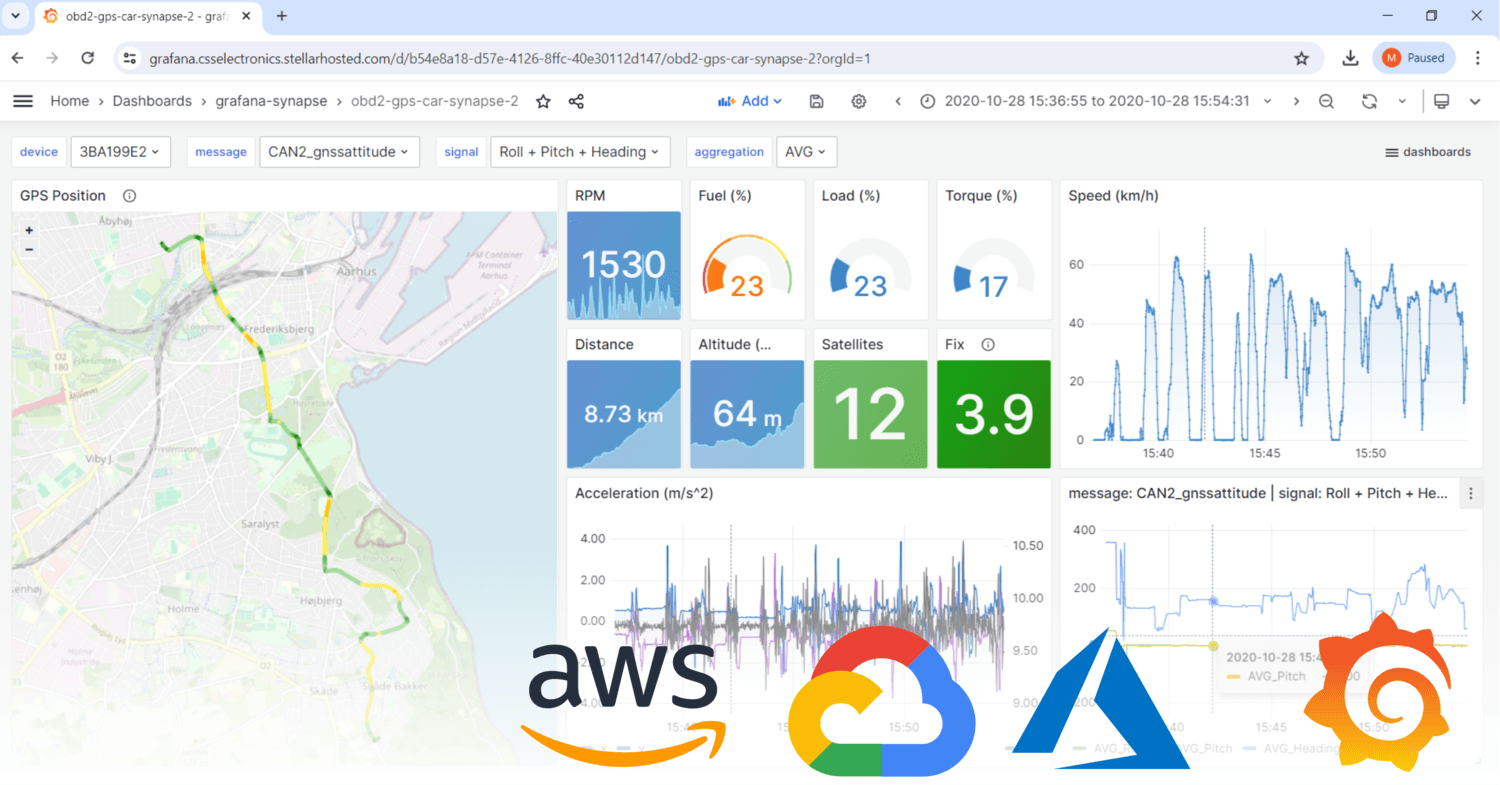Select the obd2-gps-car-synapse-2 browser tab

[x=148, y=16]
